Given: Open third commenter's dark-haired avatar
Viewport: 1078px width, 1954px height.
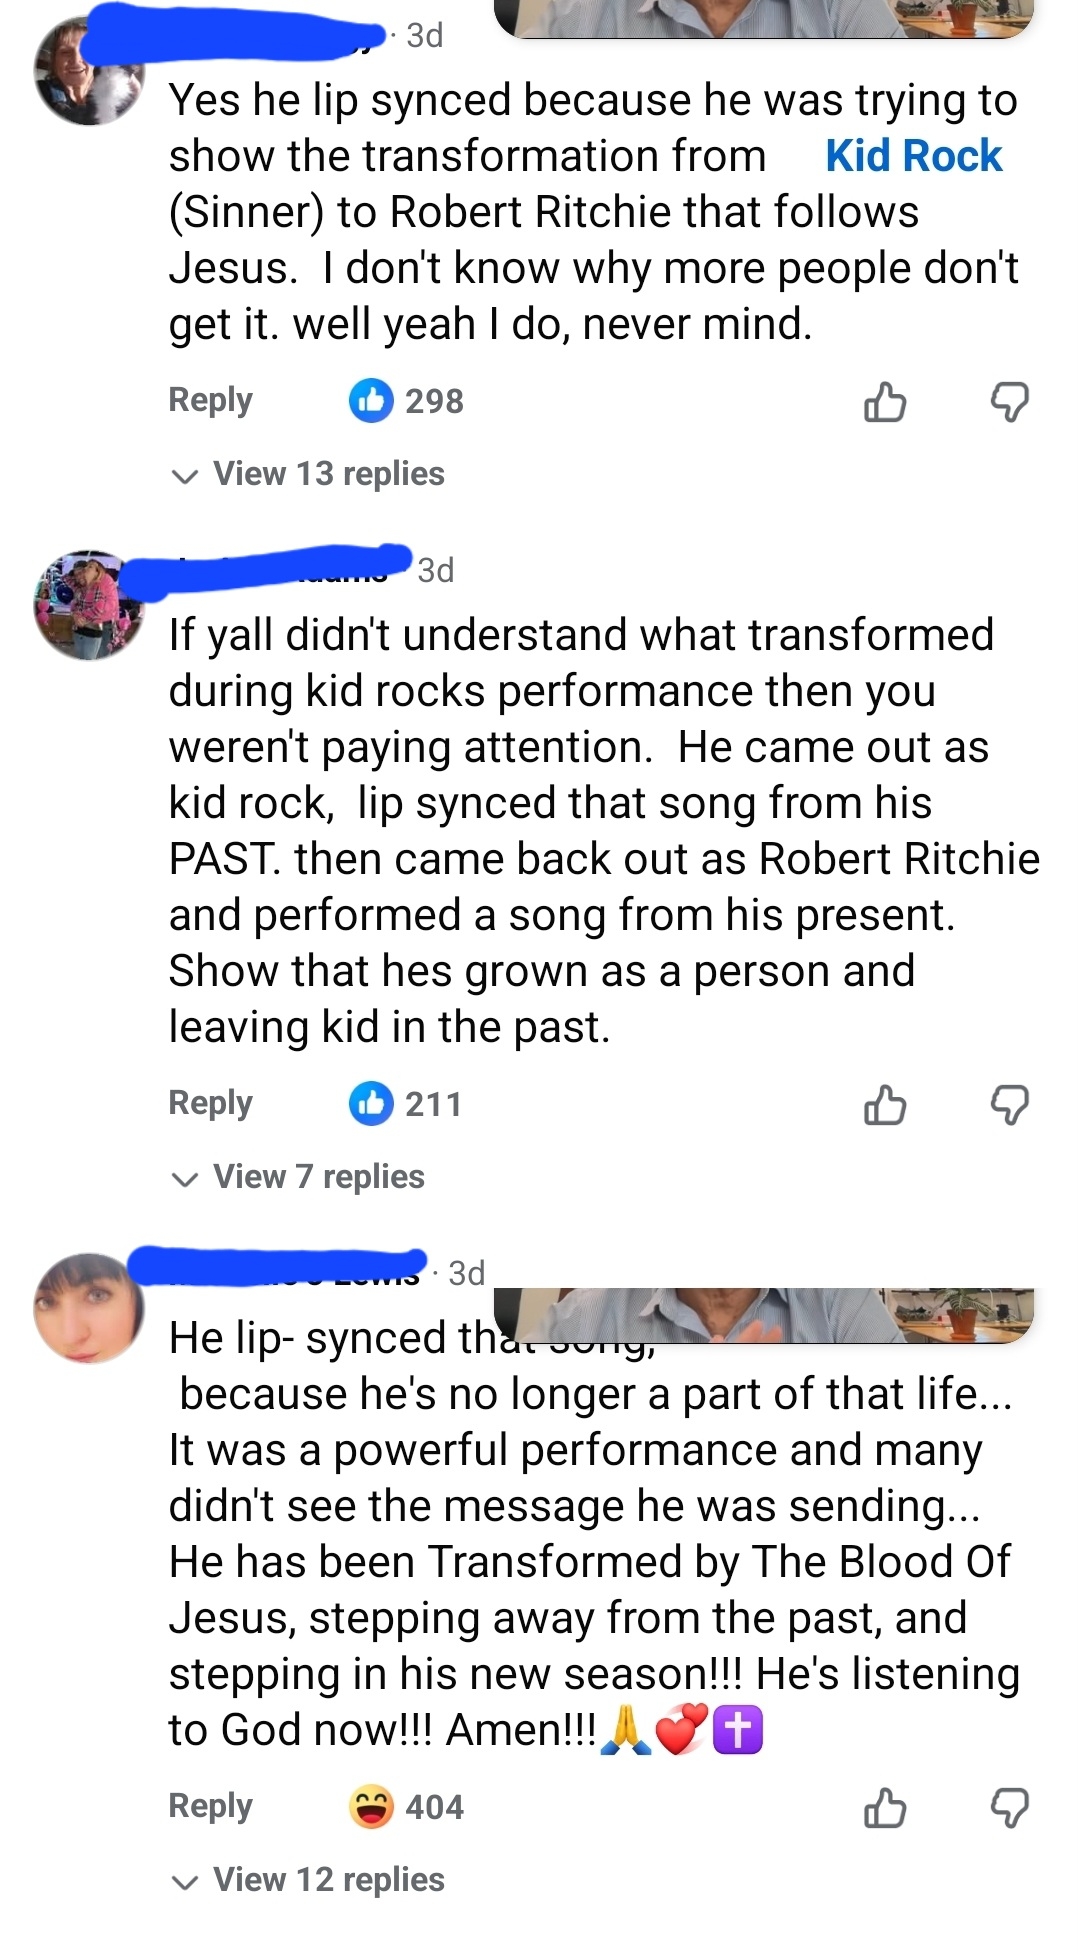Looking at the screenshot, I should click(x=89, y=1308).
